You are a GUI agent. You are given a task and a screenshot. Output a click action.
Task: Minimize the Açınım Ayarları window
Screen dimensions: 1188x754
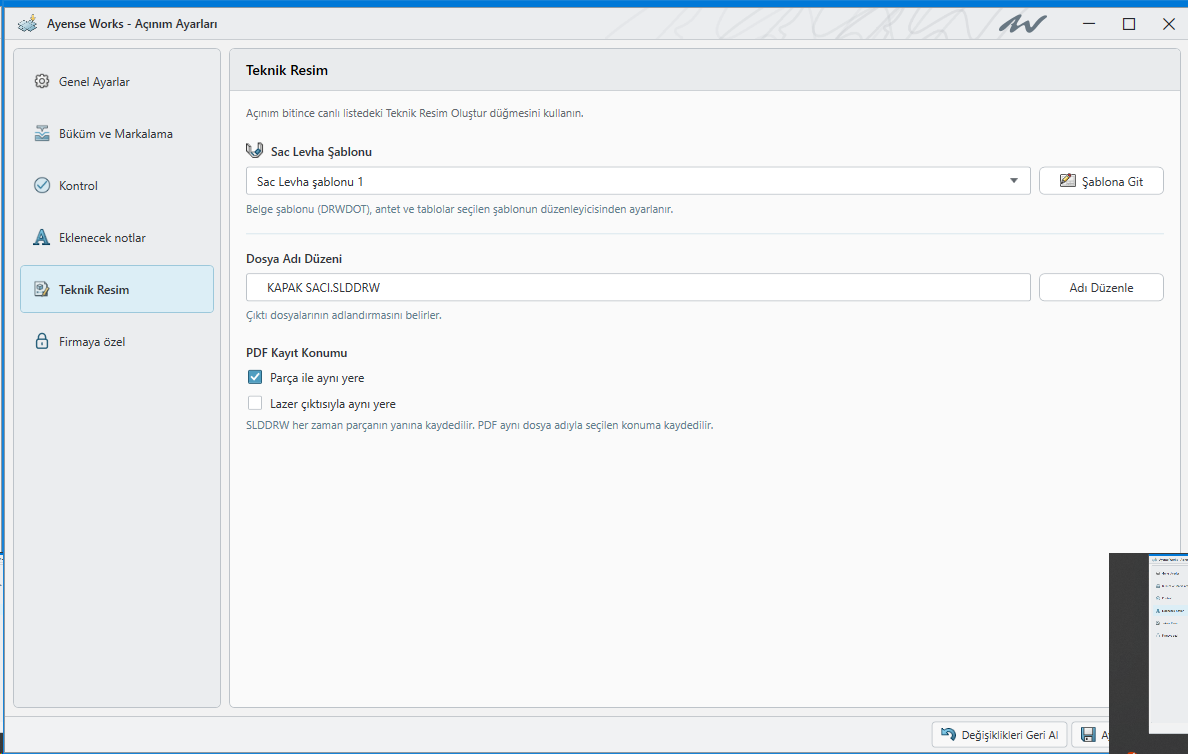[1089, 23]
